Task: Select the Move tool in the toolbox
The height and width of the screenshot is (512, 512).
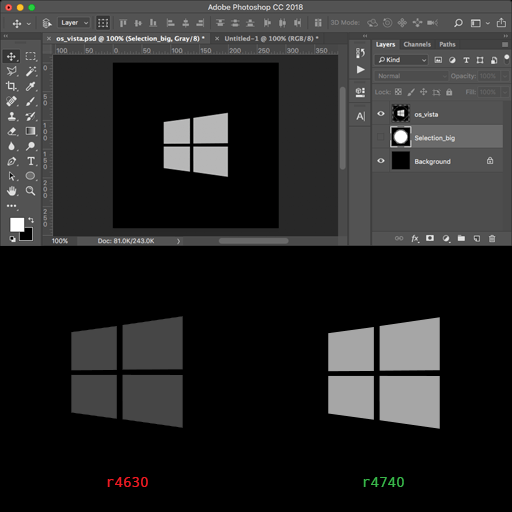Action: click(11, 56)
